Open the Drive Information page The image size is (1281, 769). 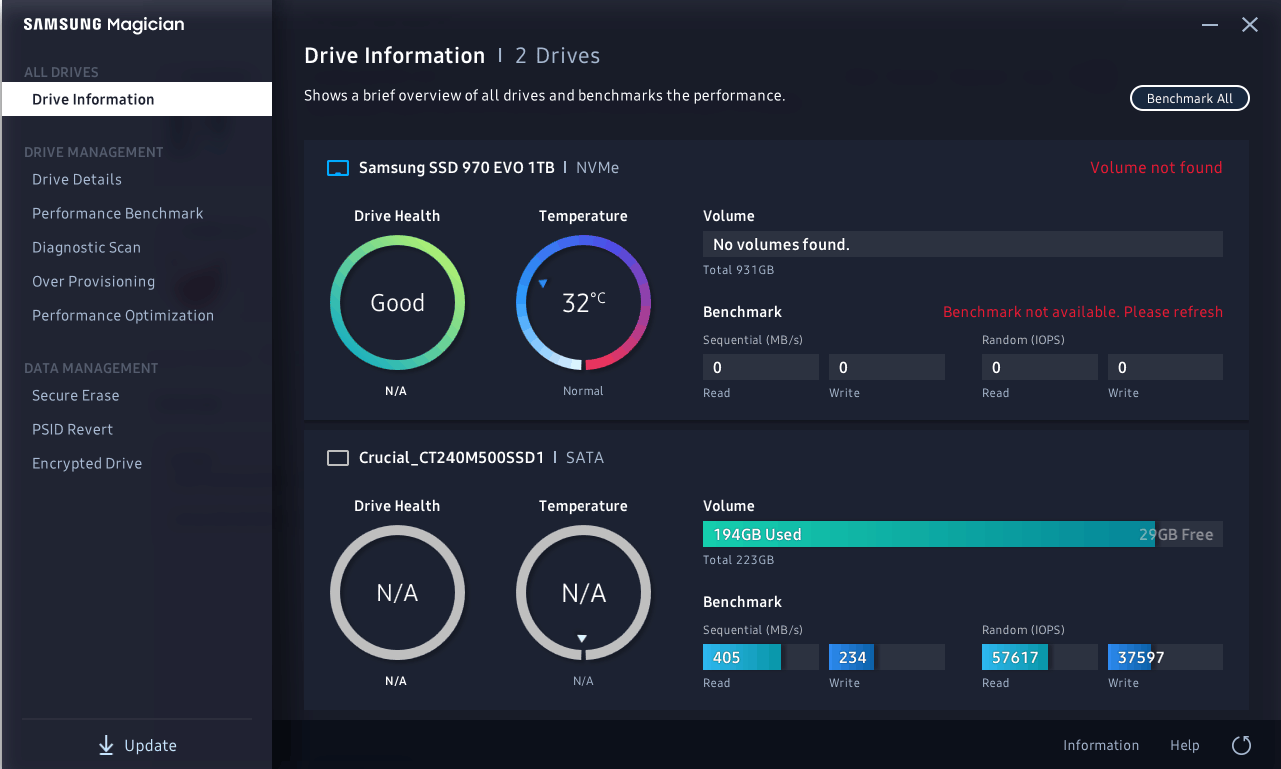(136, 99)
